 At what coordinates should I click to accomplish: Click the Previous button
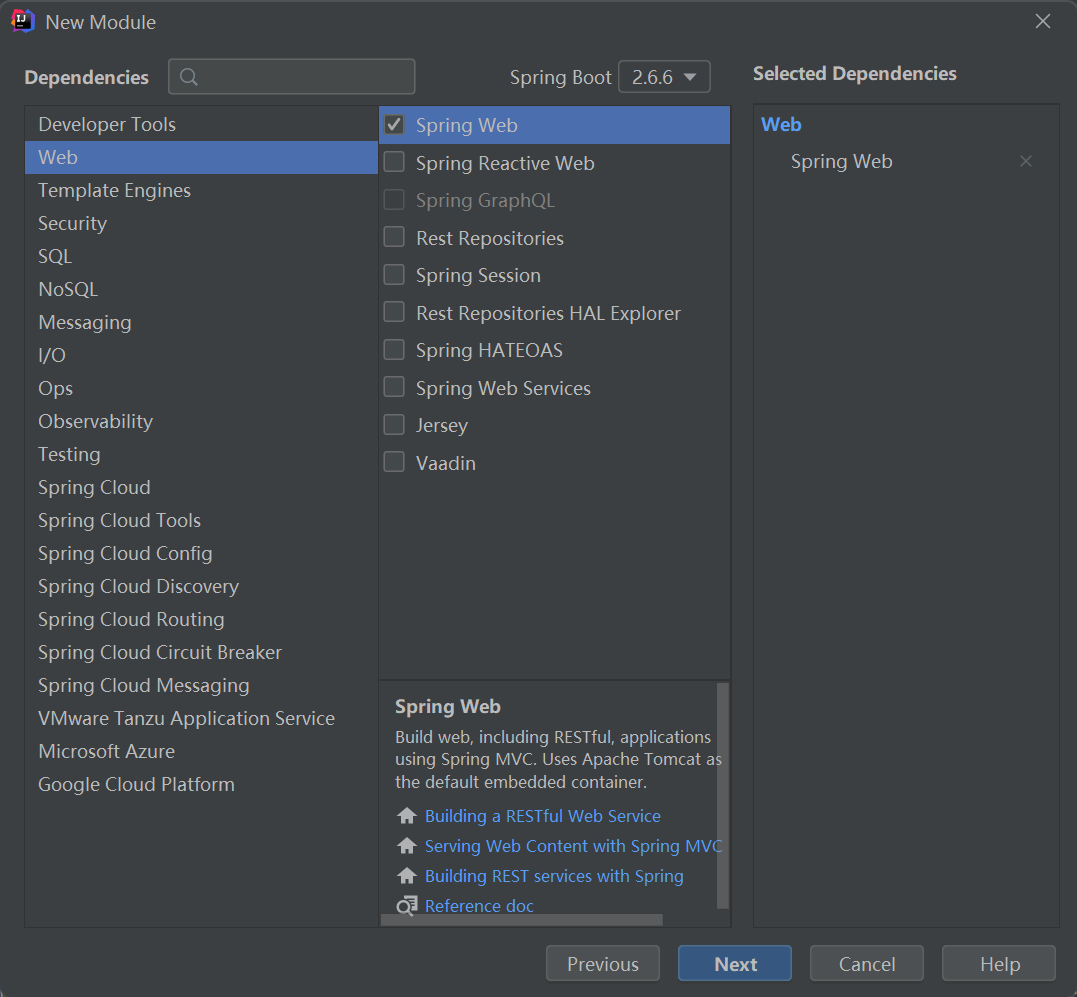tap(602, 963)
